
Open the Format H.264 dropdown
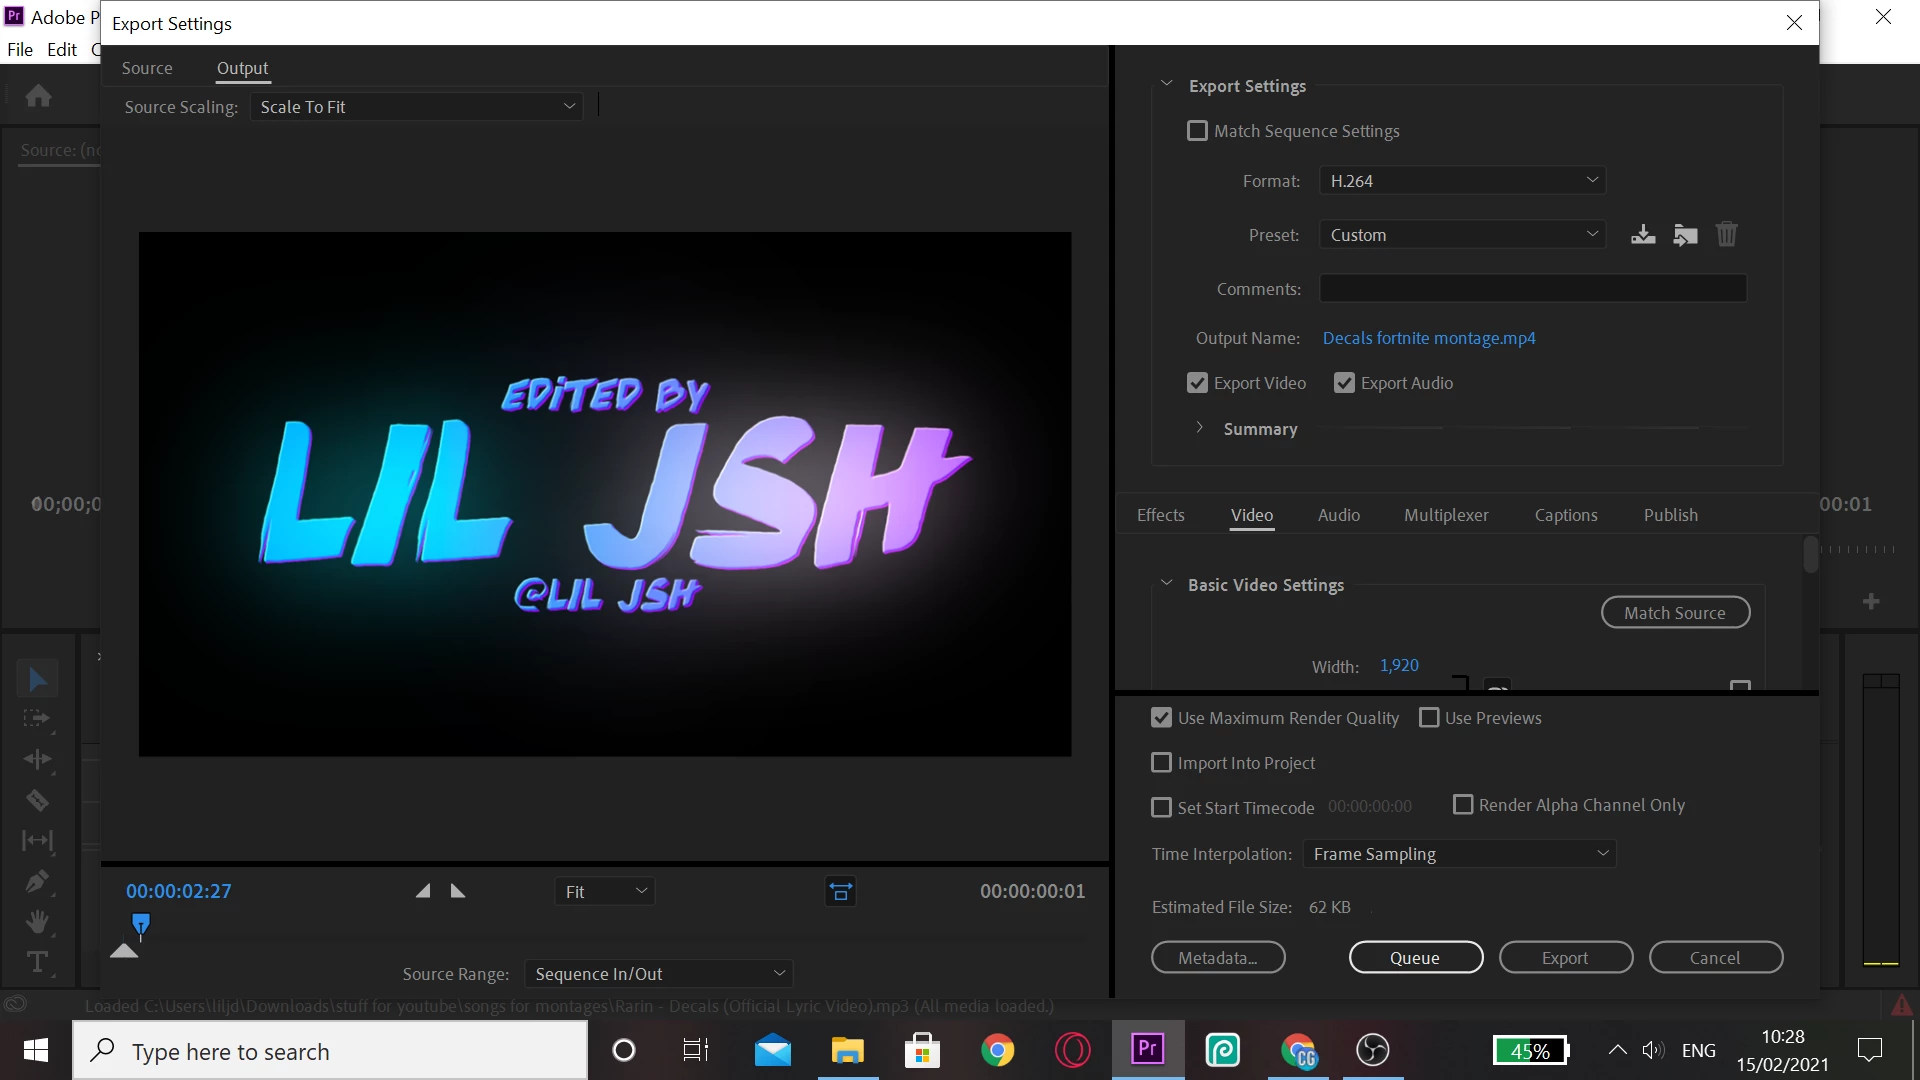pyautogui.click(x=1462, y=181)
